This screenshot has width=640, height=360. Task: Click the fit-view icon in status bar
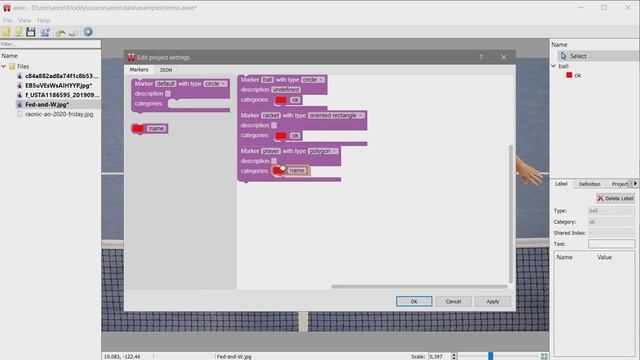pyautogui.click(x=544, y=356)
